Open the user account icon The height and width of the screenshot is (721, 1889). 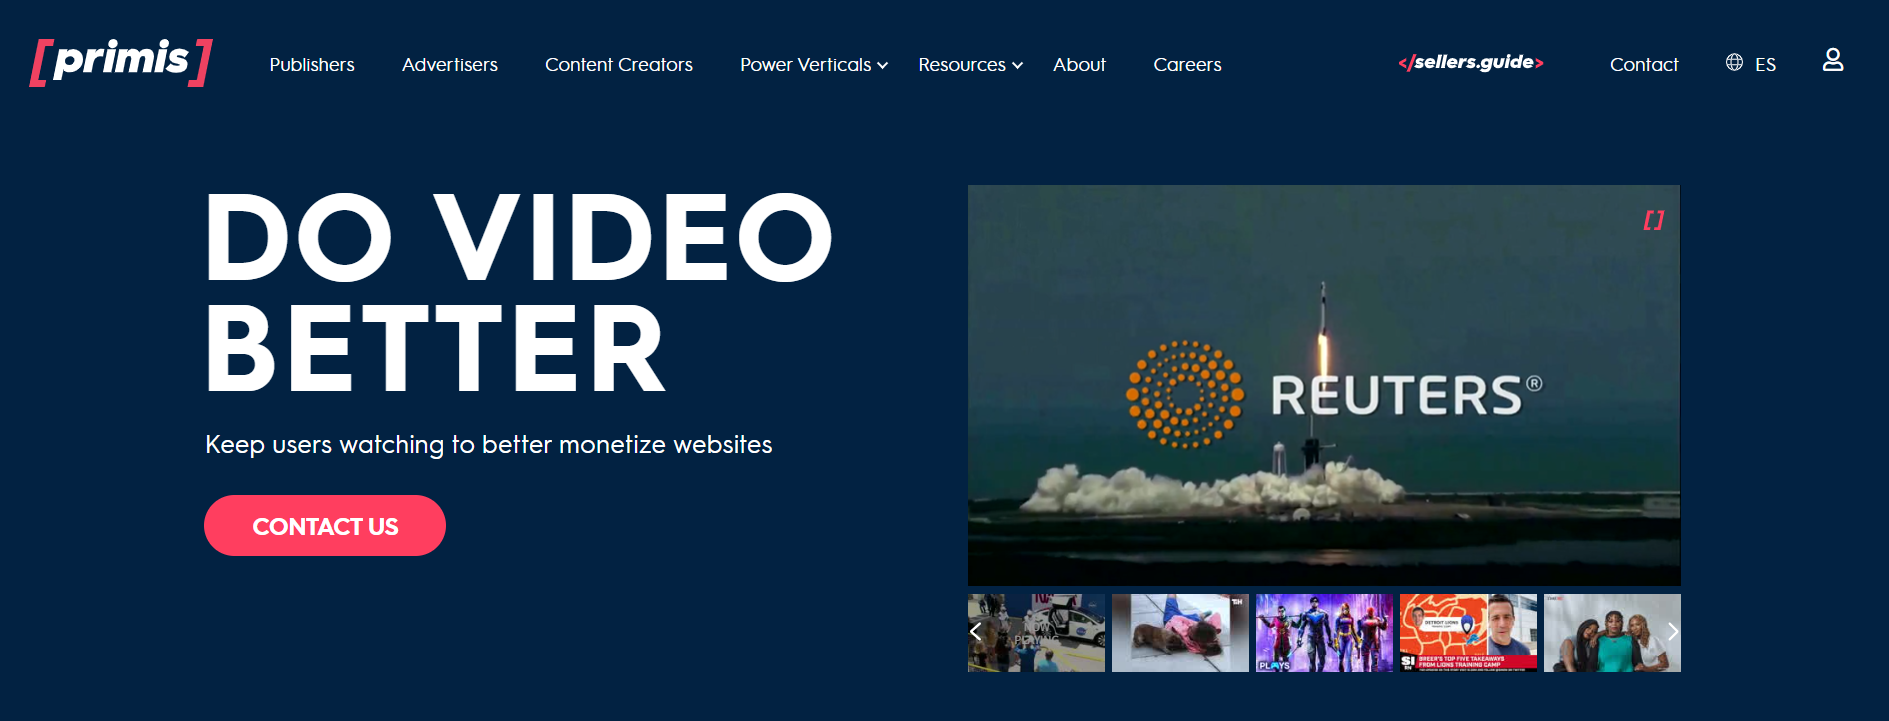pyautogui.click(x=1832, y=61)
